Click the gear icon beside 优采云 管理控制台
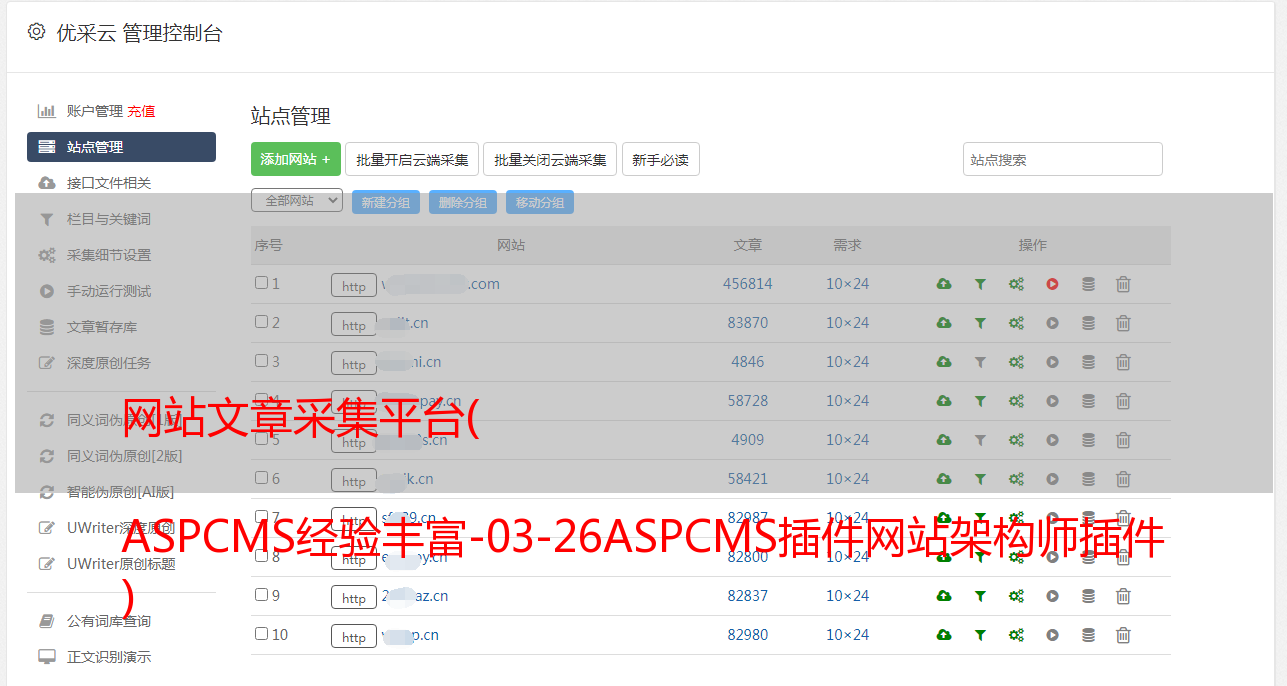 [x=36, y=32]
